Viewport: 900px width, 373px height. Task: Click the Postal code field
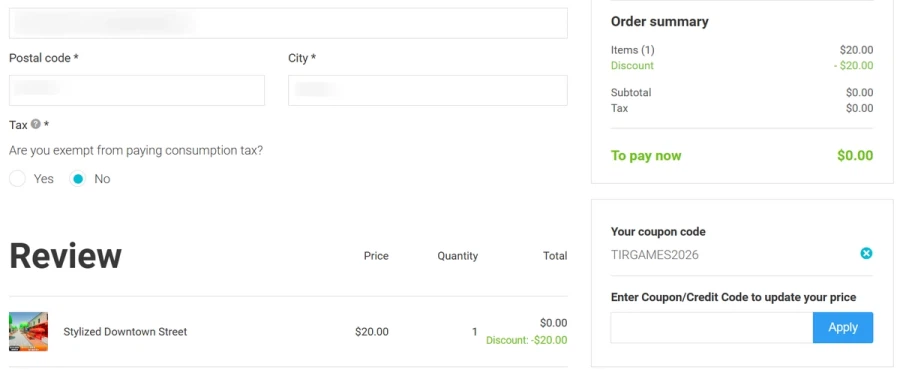click(137, 90)
